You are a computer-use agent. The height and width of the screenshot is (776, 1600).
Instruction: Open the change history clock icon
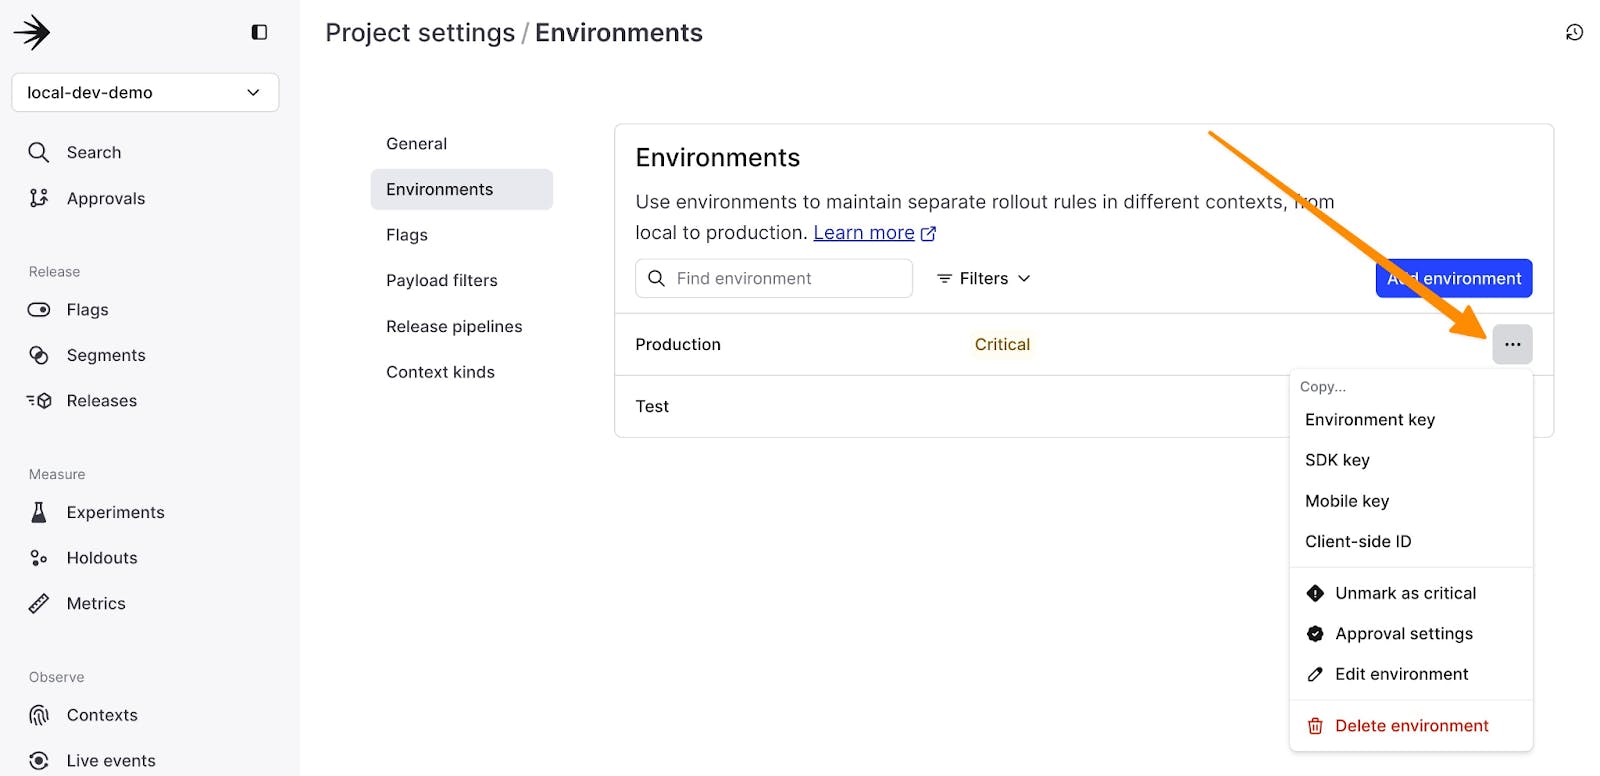pyautogui.click(x=1574, y=33)
